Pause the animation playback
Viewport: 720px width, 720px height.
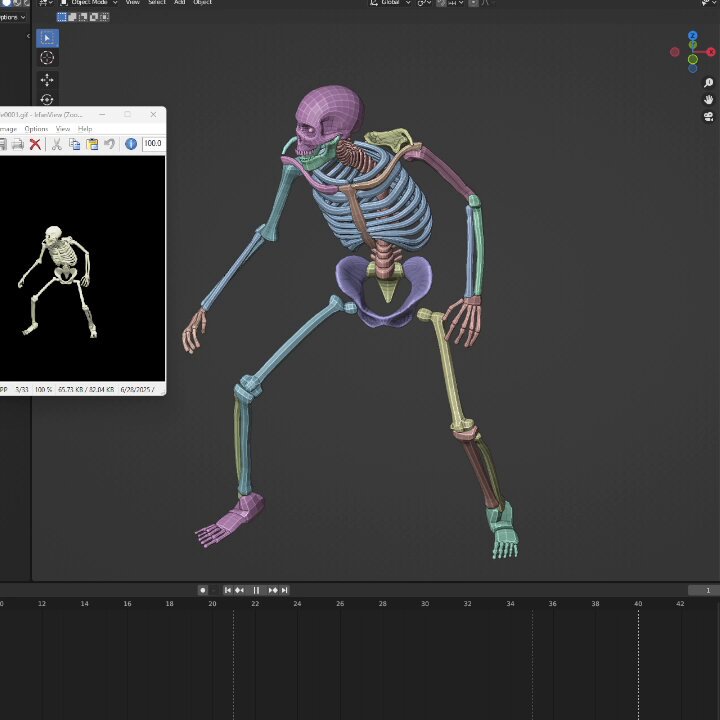coord(256,590)
